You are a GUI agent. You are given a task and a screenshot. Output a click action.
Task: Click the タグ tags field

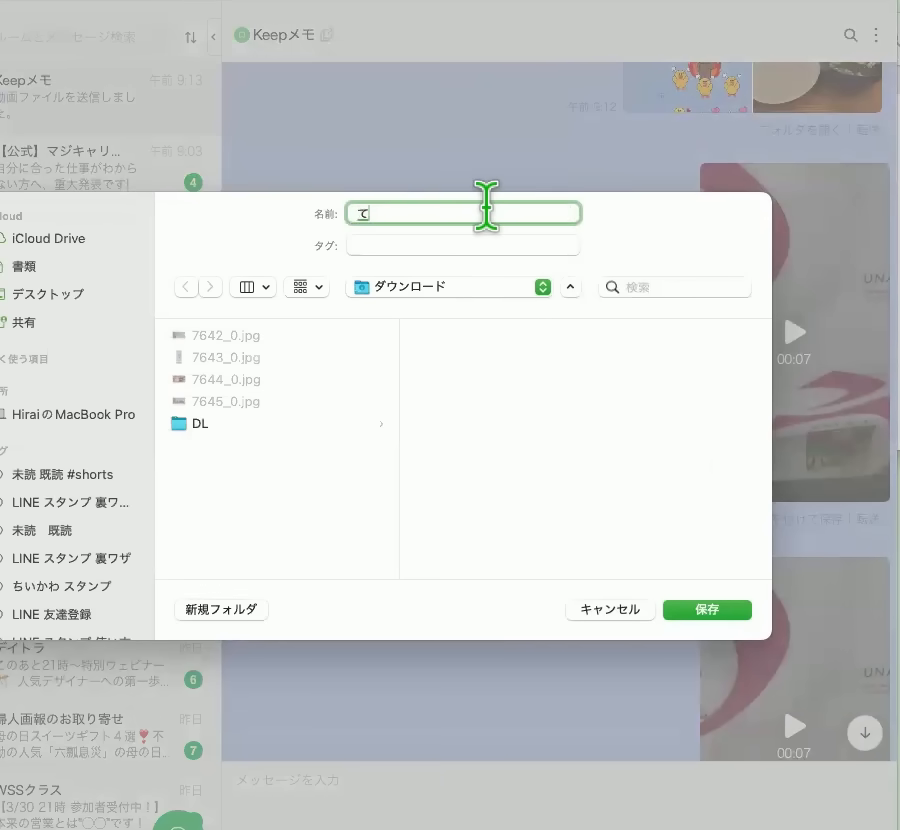[x=463, y=246]
